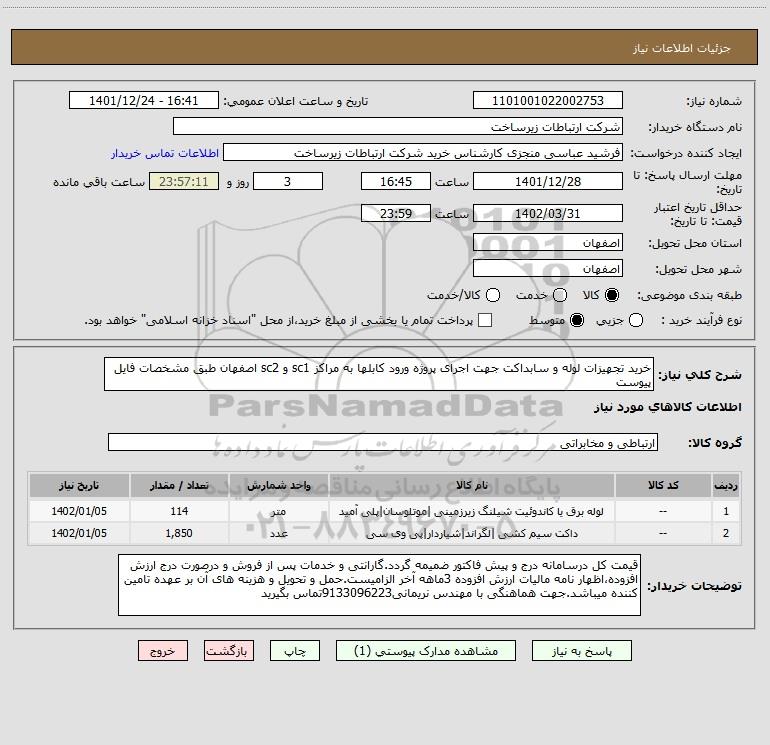The height and width of the screenshot is (745, 770).
Task: Click the quantity cell 114
Action: pos(179,511)
